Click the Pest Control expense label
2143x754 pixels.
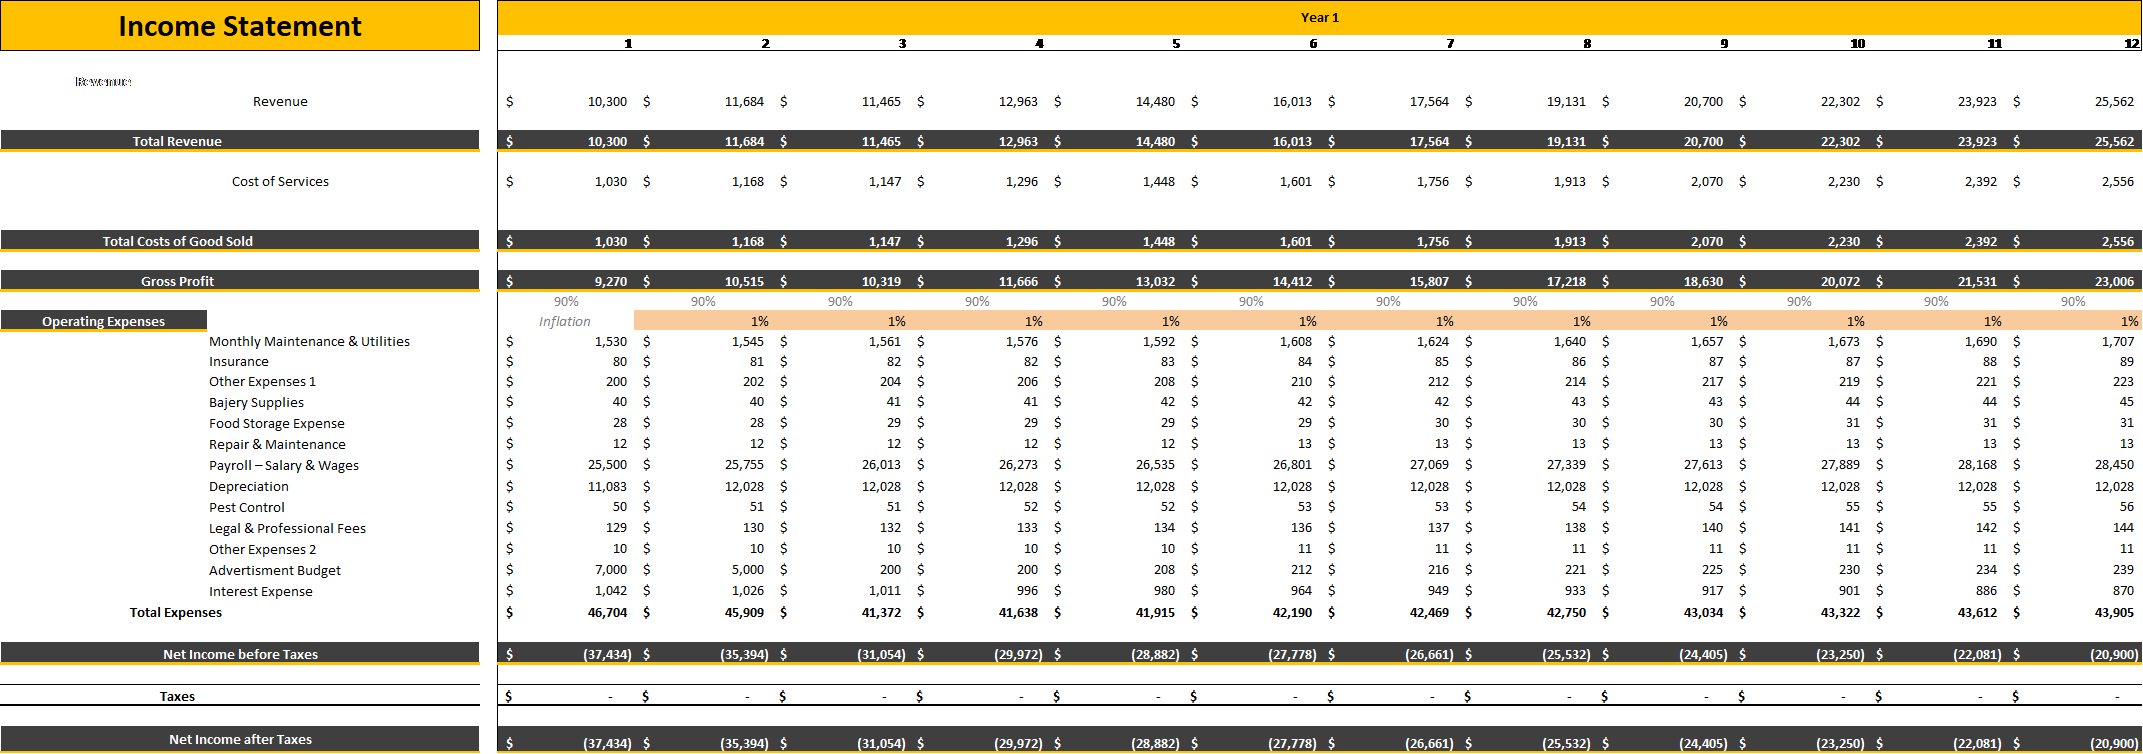(x=247, y=507)
